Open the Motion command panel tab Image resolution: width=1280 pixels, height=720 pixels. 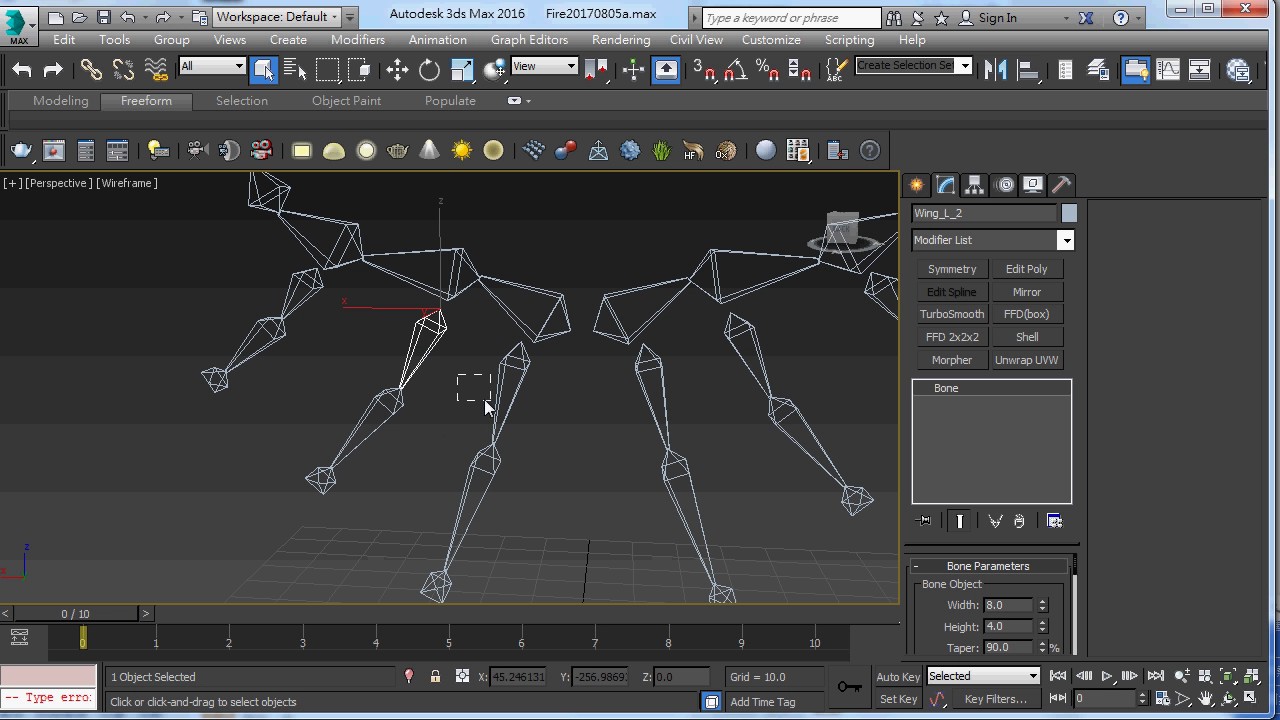pos(1004,185)
